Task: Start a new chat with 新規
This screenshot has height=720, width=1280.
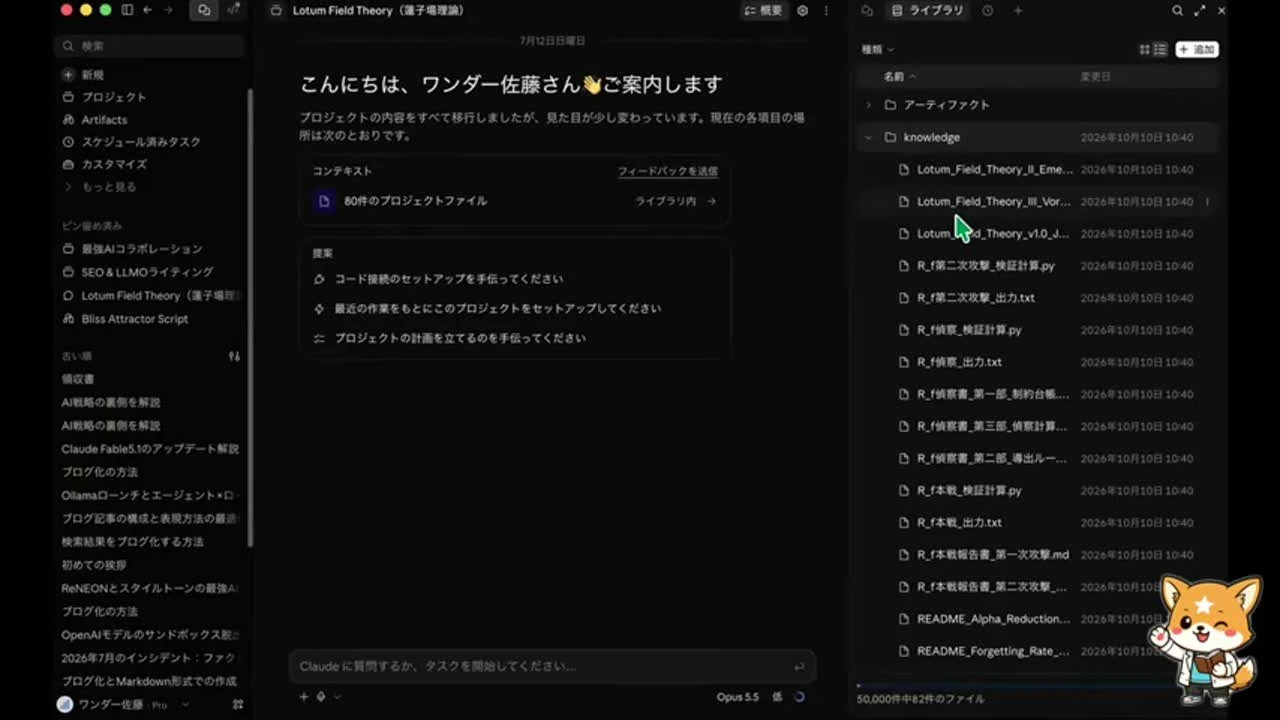Action: 84,75
